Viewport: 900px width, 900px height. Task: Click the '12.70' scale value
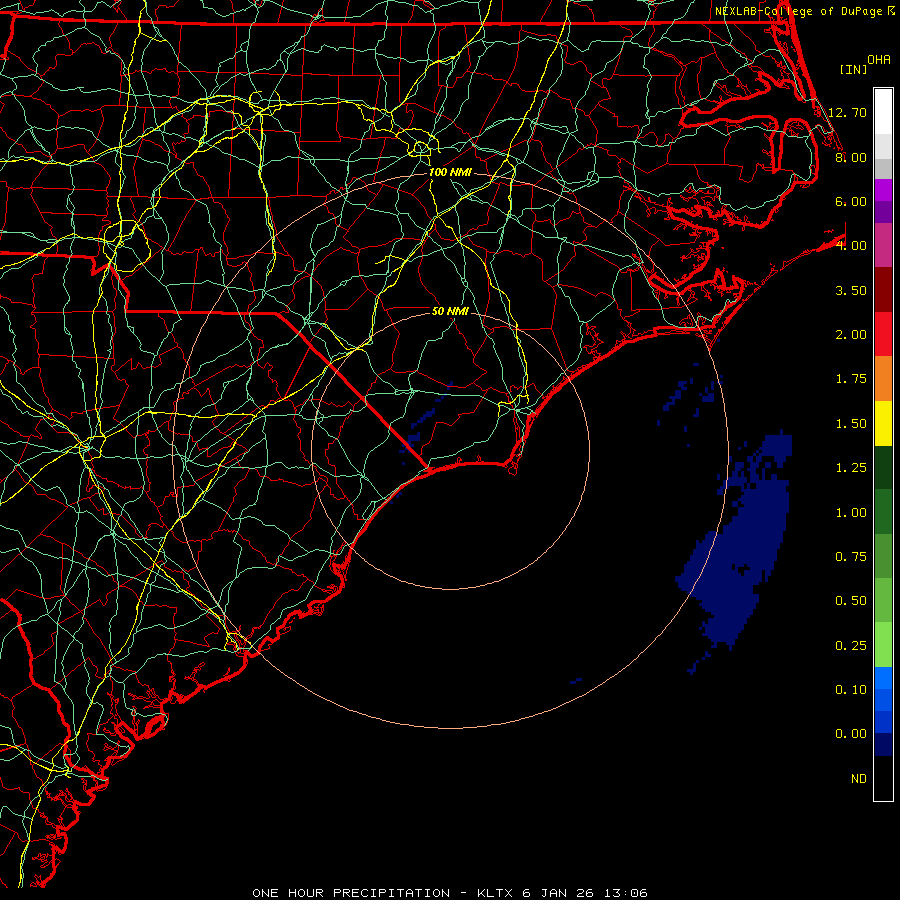[847, 112]
